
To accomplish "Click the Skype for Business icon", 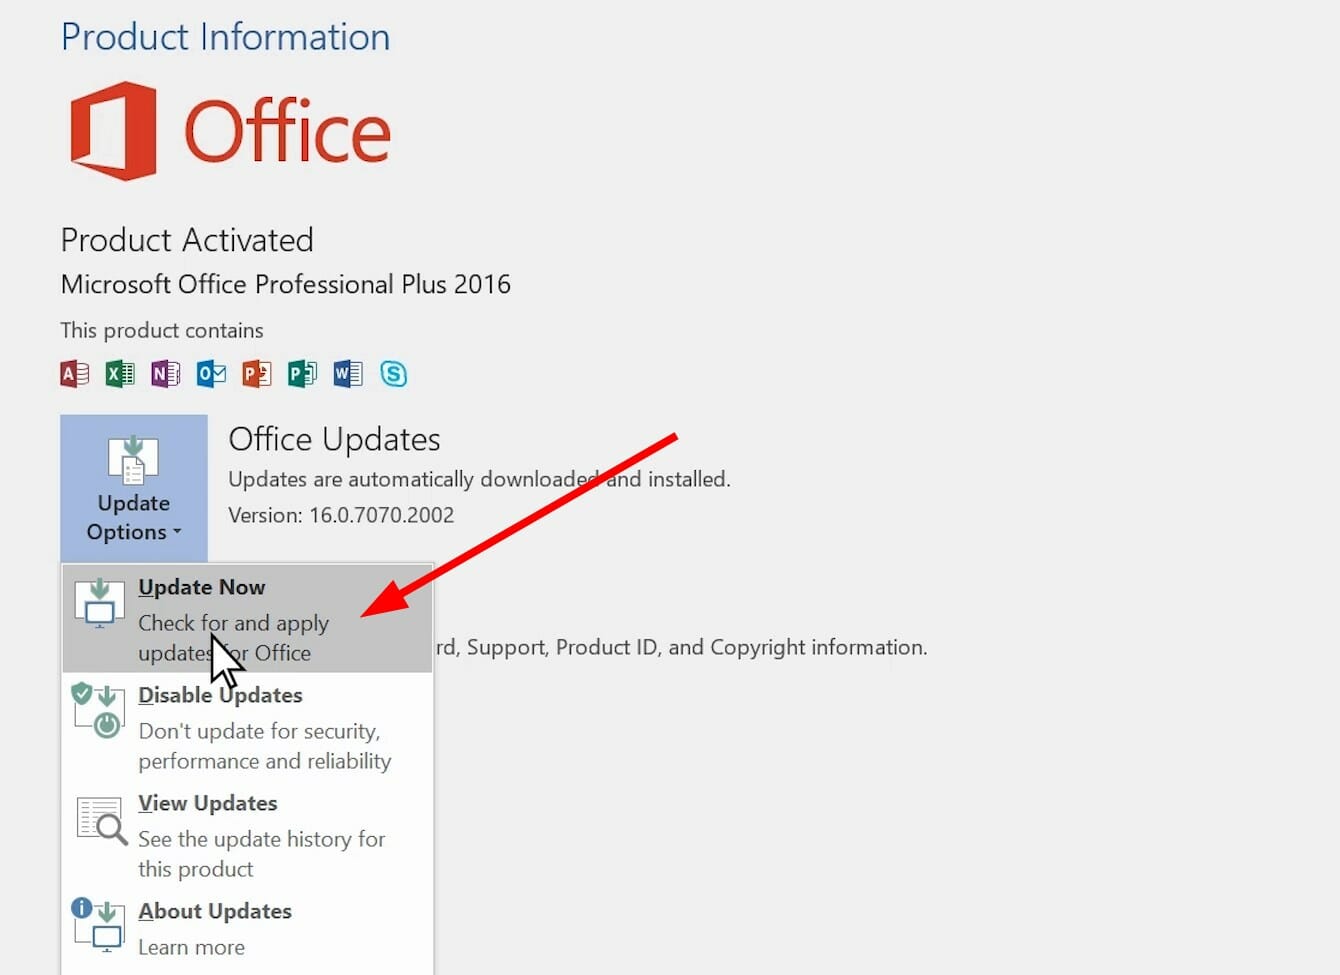I will coord(394,374).
